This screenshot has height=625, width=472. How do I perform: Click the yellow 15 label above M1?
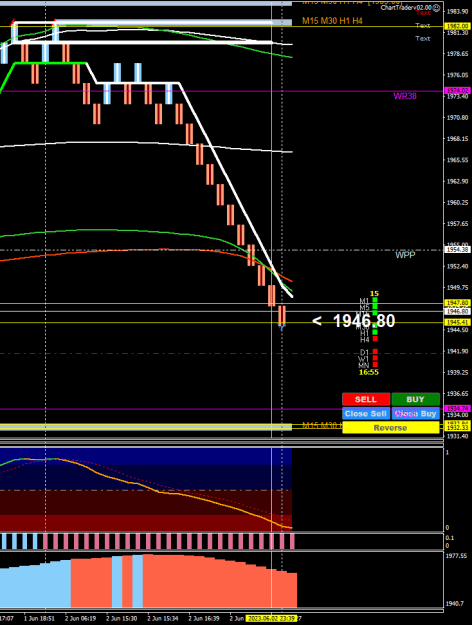(x=374, y=294)
